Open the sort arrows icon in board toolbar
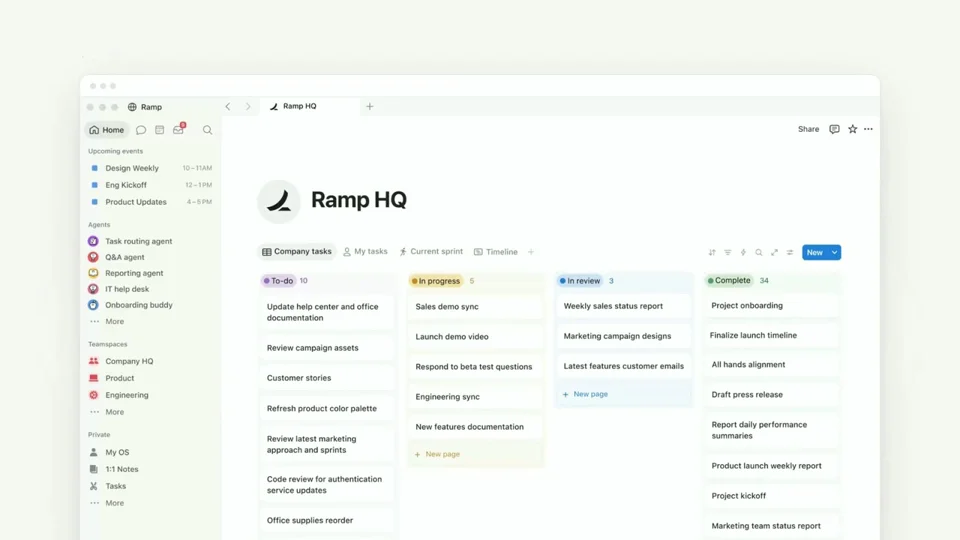The height and width of the screenshot is (540, 960). tap(712, 252)
